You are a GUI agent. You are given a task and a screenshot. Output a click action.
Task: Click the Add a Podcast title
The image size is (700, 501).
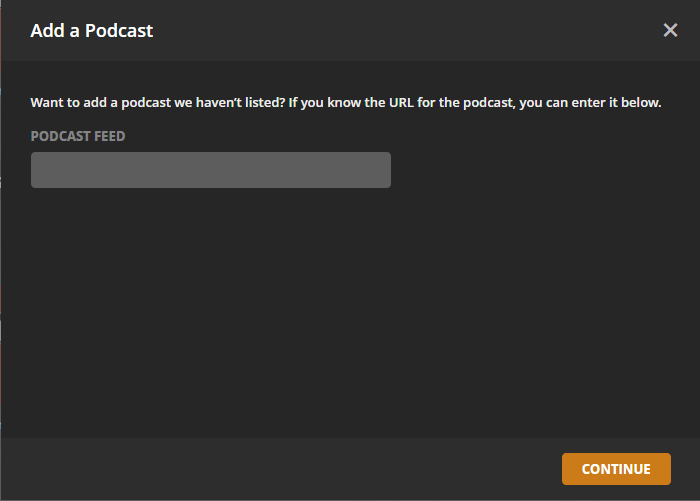[x=92, y=31]
